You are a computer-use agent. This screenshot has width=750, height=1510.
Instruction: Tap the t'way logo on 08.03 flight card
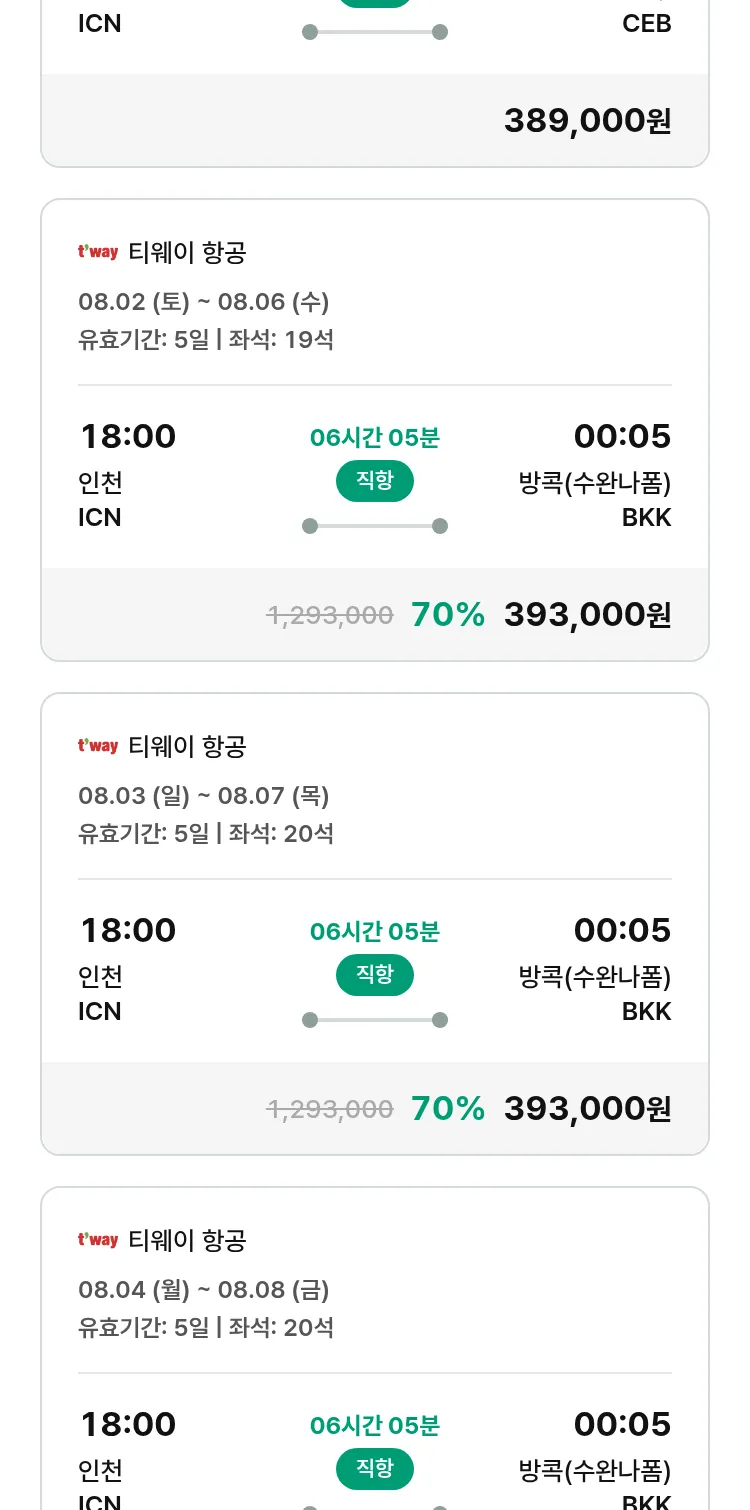[x=98, y=746]
